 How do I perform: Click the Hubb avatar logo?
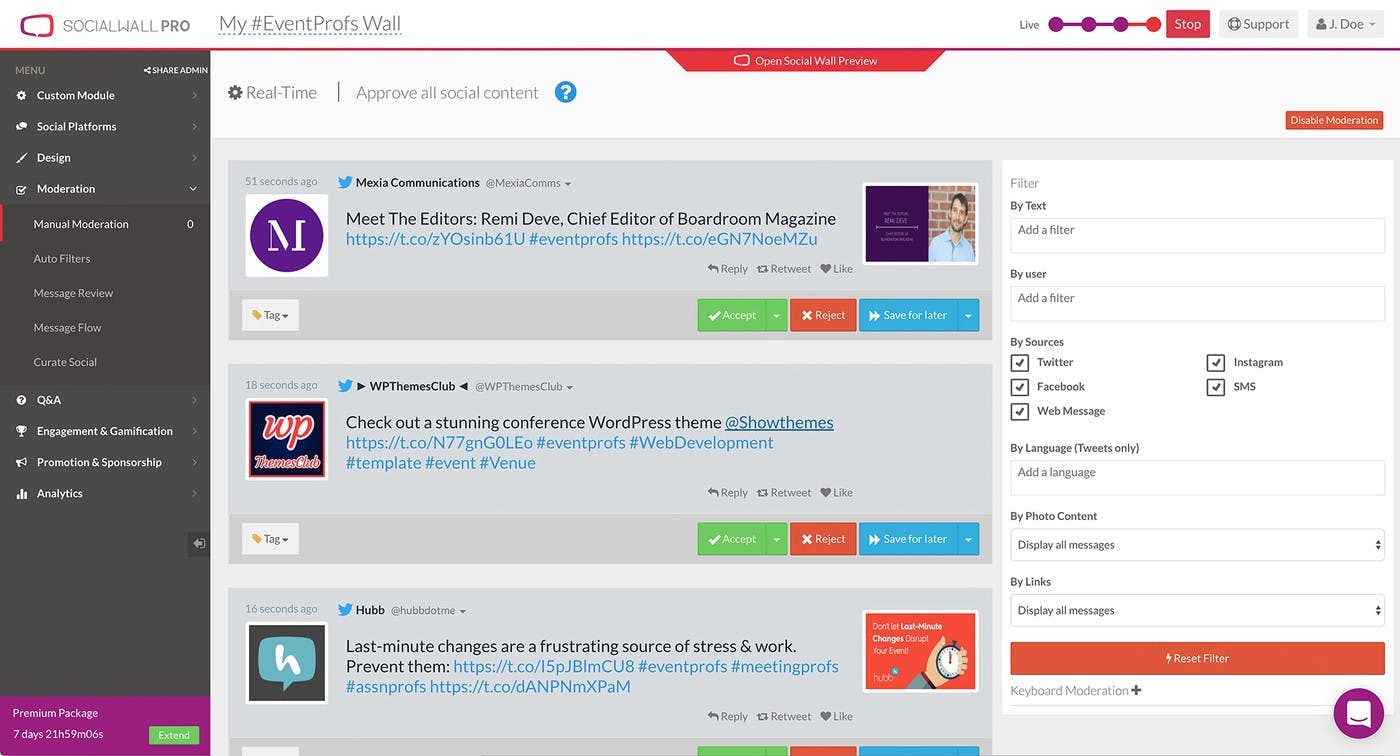click(x=287, y=663)
